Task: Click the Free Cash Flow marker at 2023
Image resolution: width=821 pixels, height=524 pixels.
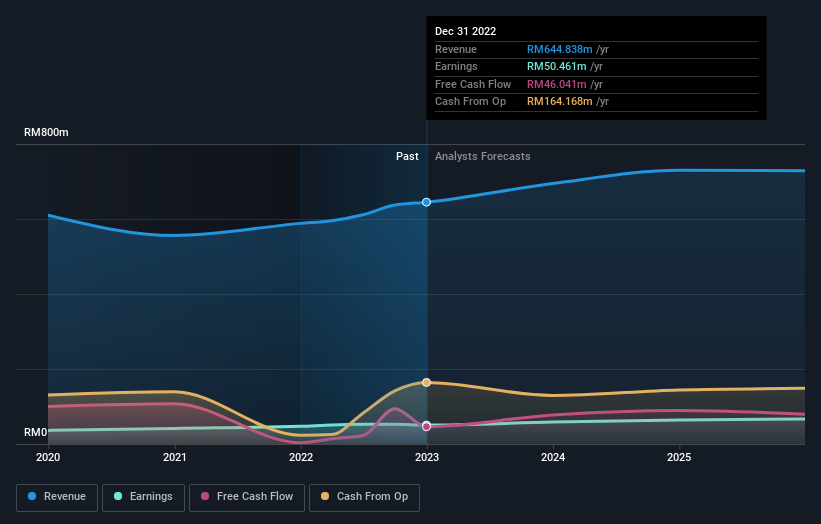Action: pos(427,427)
